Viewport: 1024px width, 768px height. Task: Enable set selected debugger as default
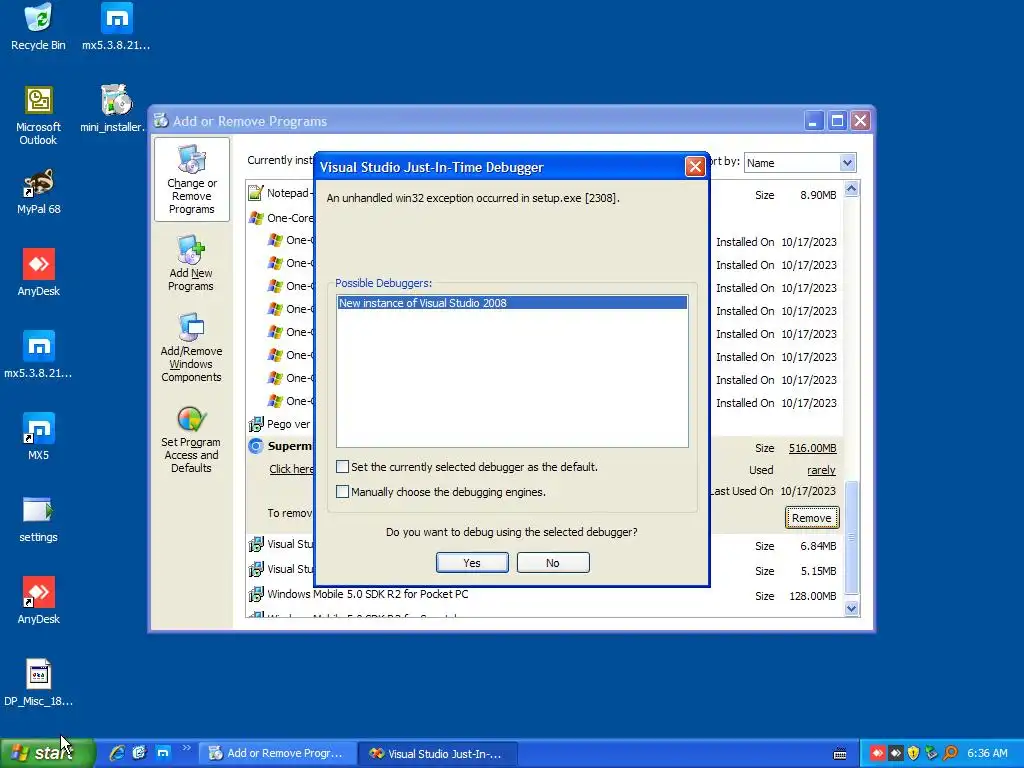click(x=342, y=467)
